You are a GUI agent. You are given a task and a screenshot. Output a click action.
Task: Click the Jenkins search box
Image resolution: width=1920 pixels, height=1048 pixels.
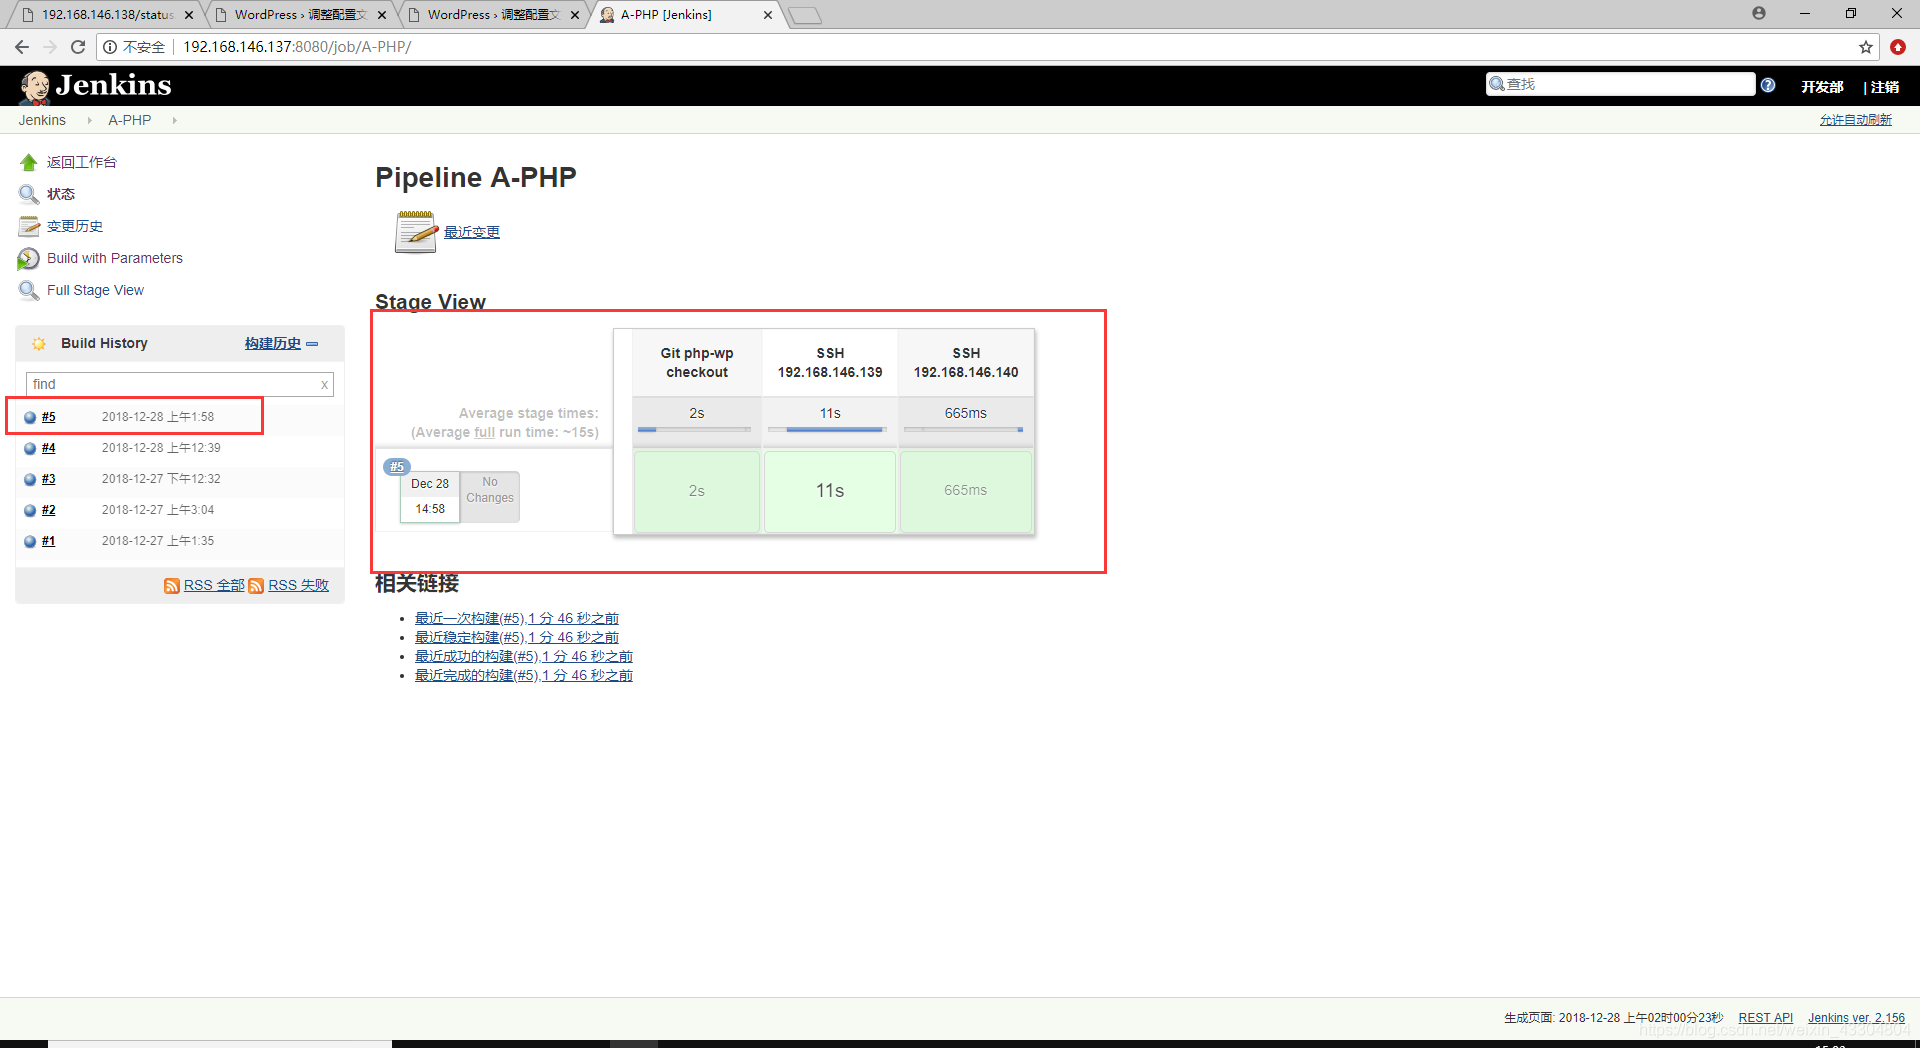pos(1620,84)
